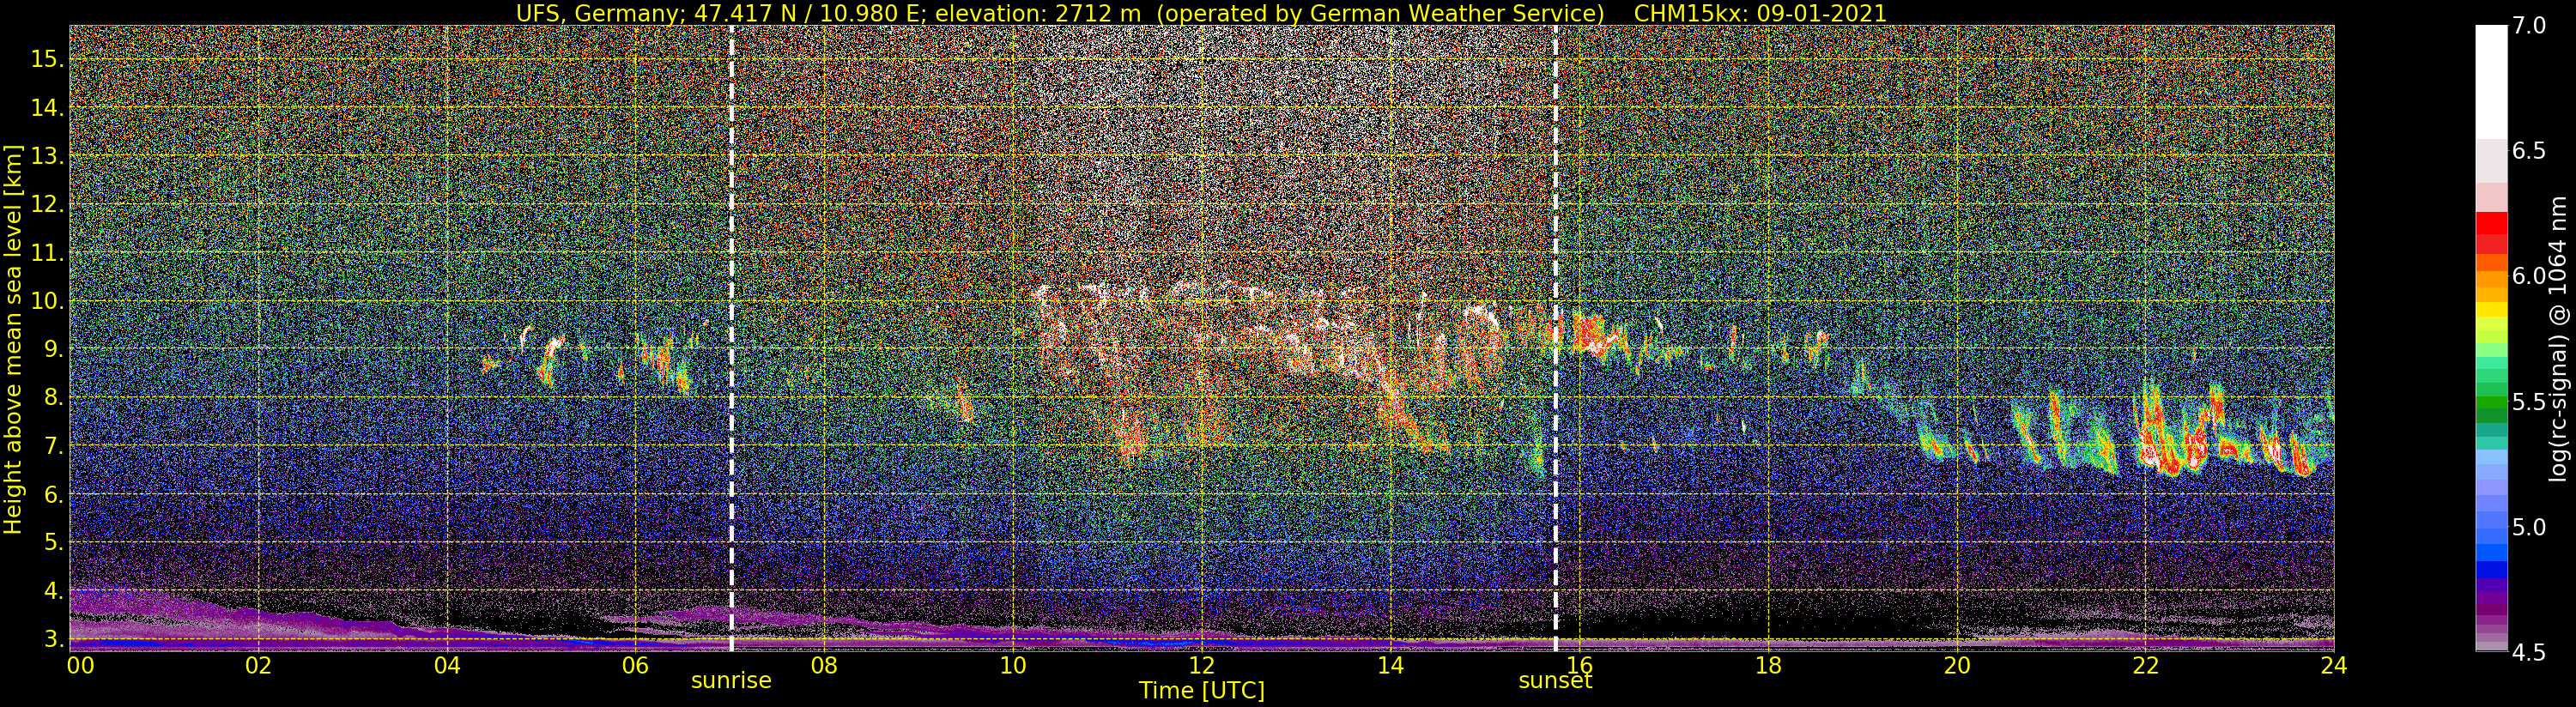Click the 24 tick on the time axis
2576x707 pixels.
point(2334,666)
